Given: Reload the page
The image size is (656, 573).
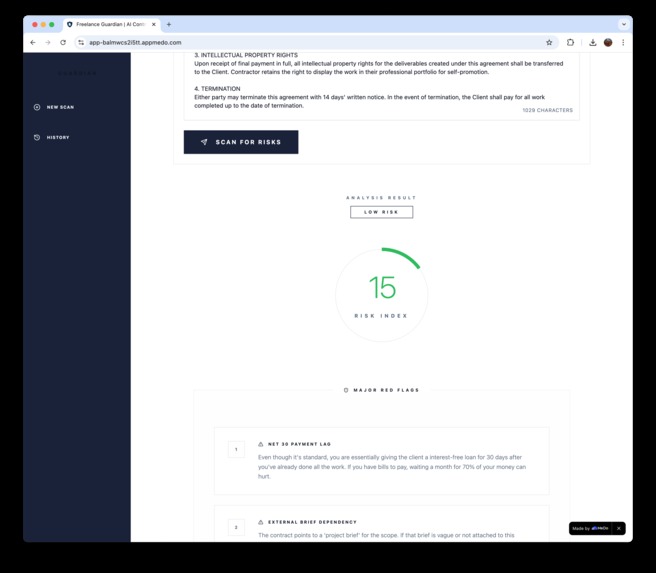Looking at the screenshot, I should click(x=63, y=42).
